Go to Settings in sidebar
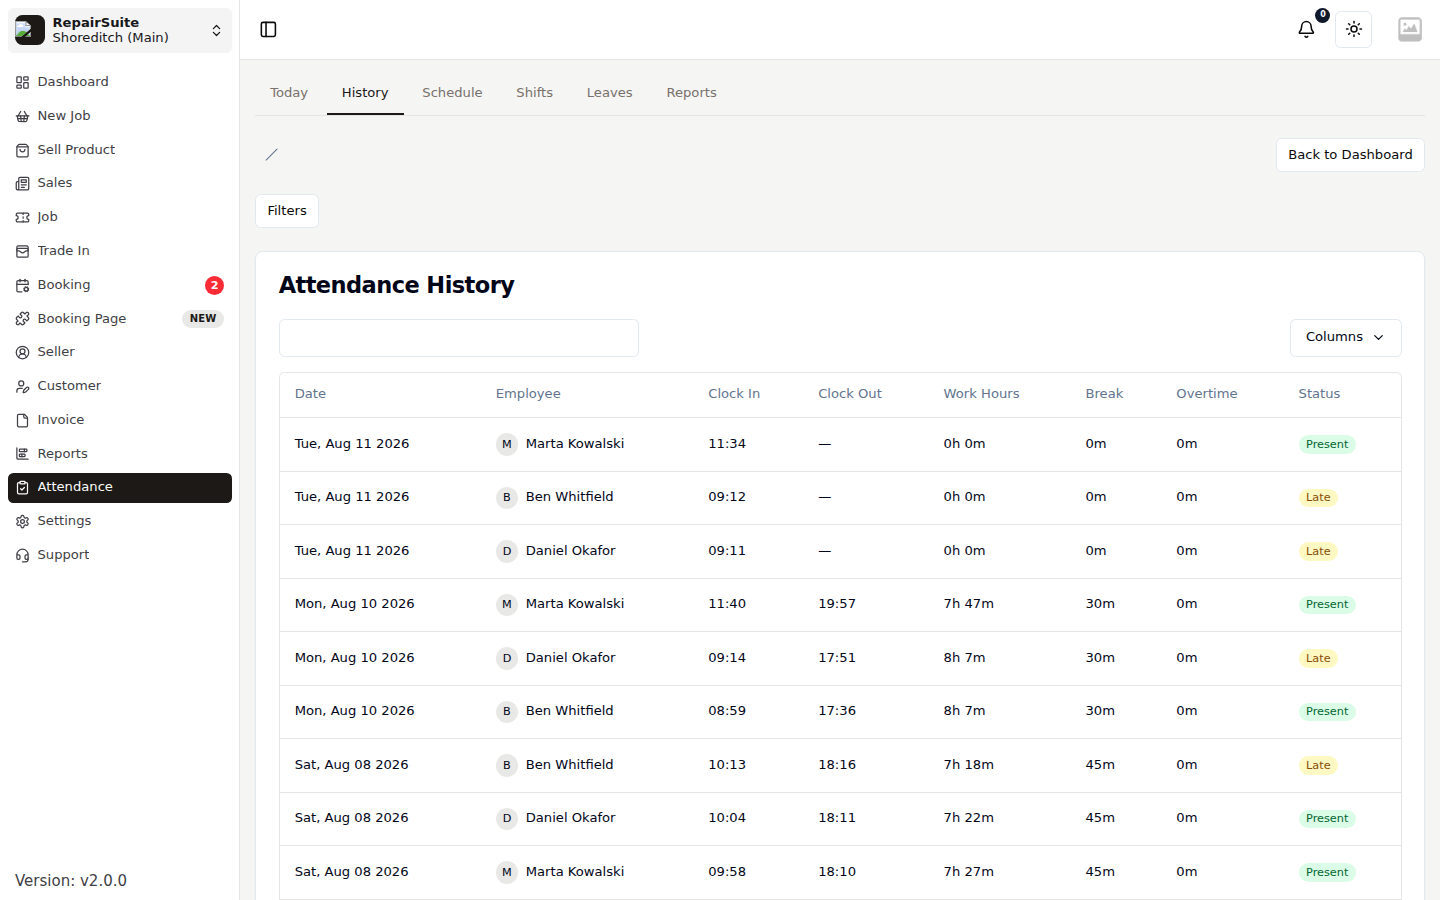The height and width of the screenshot is (900, 1440). pyautogui.click(x=120, y=521)
